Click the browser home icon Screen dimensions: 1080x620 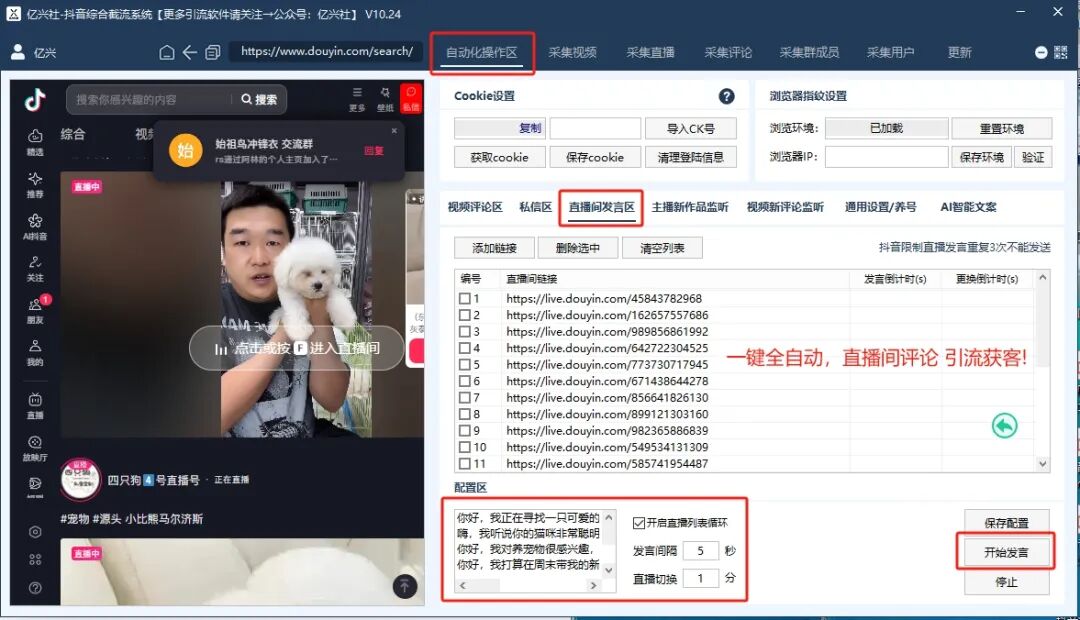(167, 52)
